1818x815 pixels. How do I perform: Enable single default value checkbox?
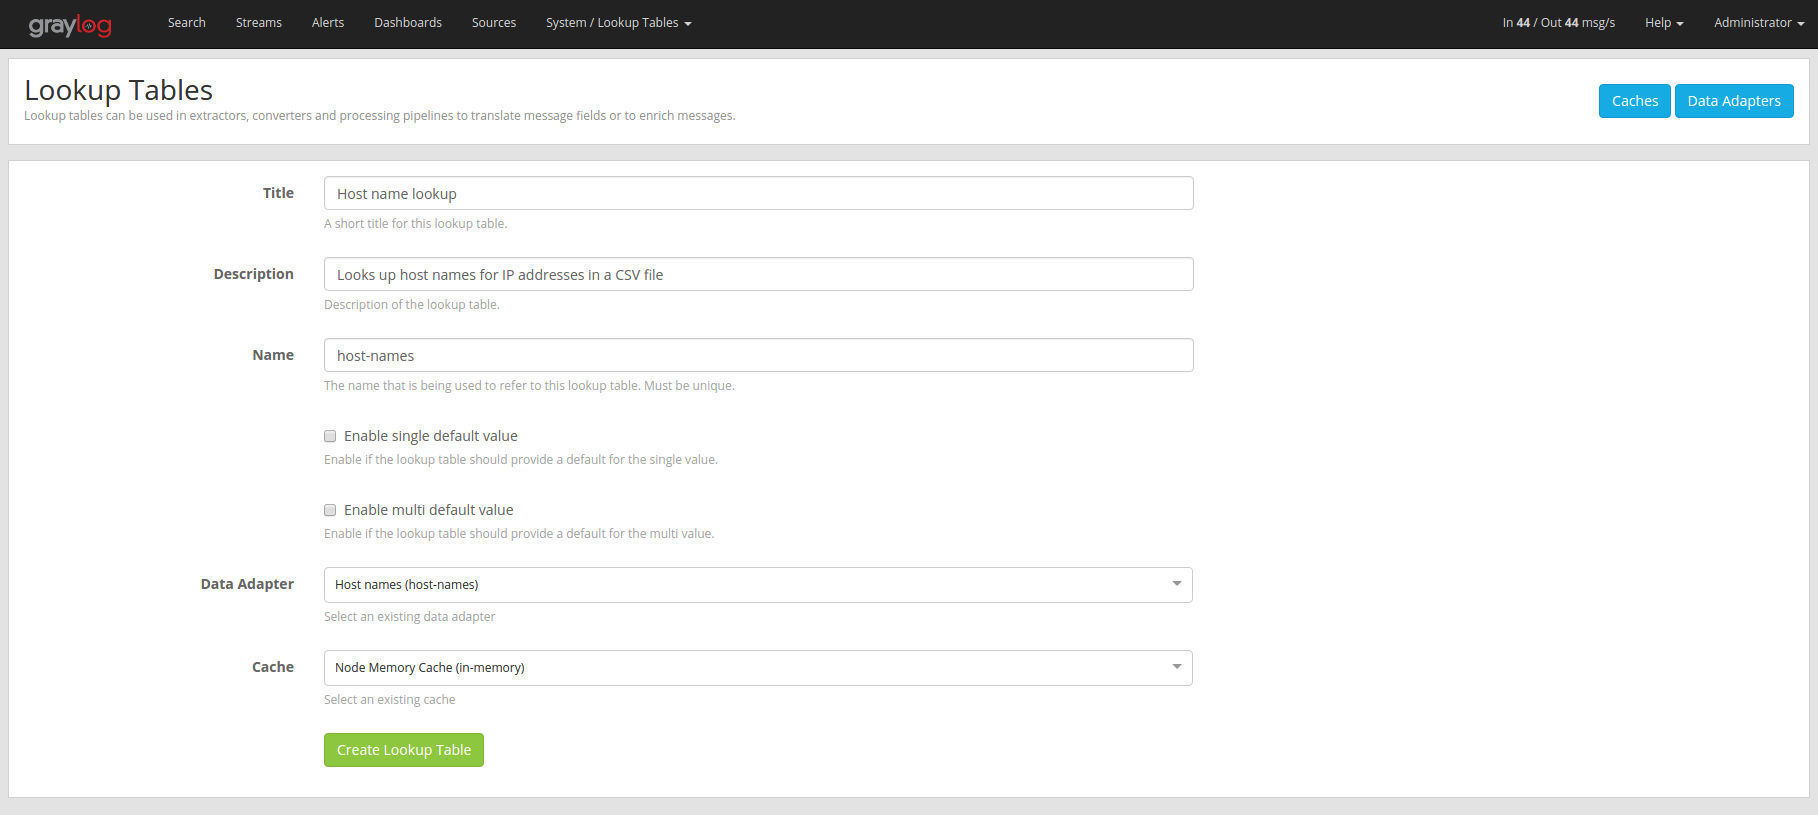[330, 436]
